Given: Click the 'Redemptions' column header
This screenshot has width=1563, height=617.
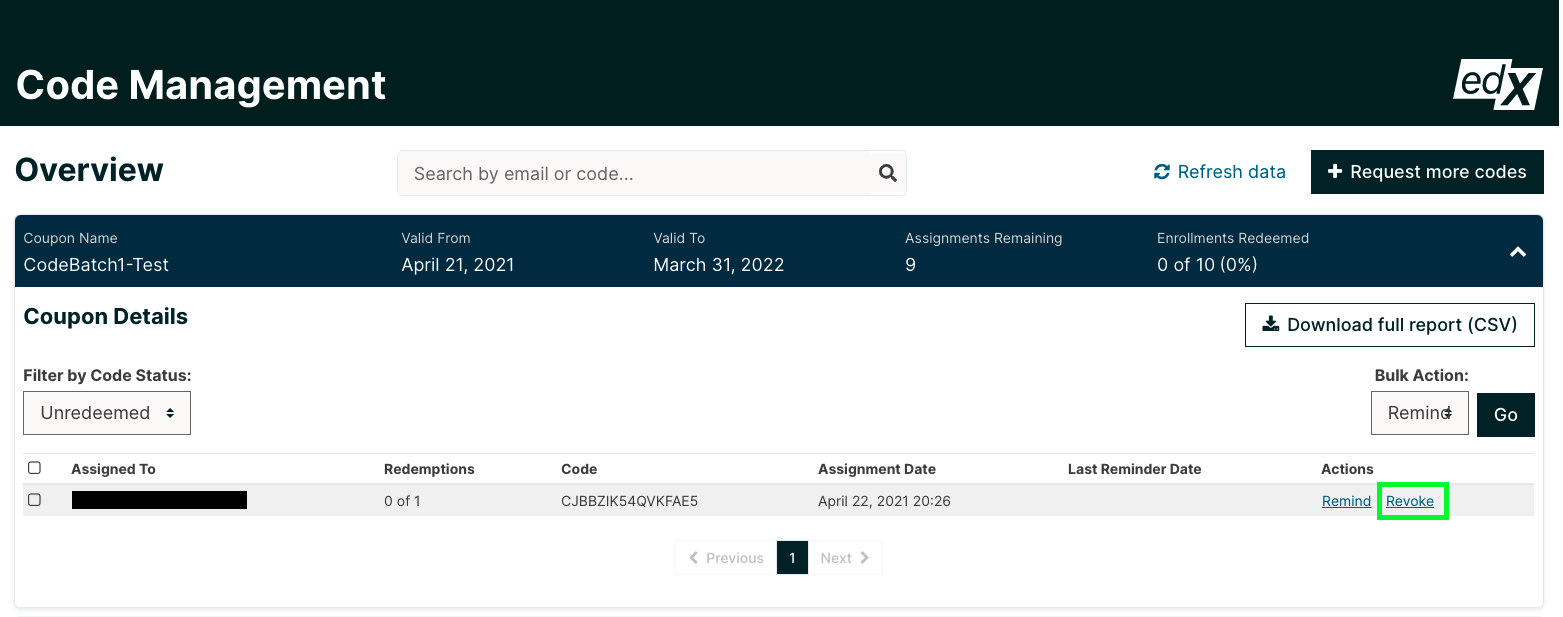Looking at the screenshot, I should 429,469.
